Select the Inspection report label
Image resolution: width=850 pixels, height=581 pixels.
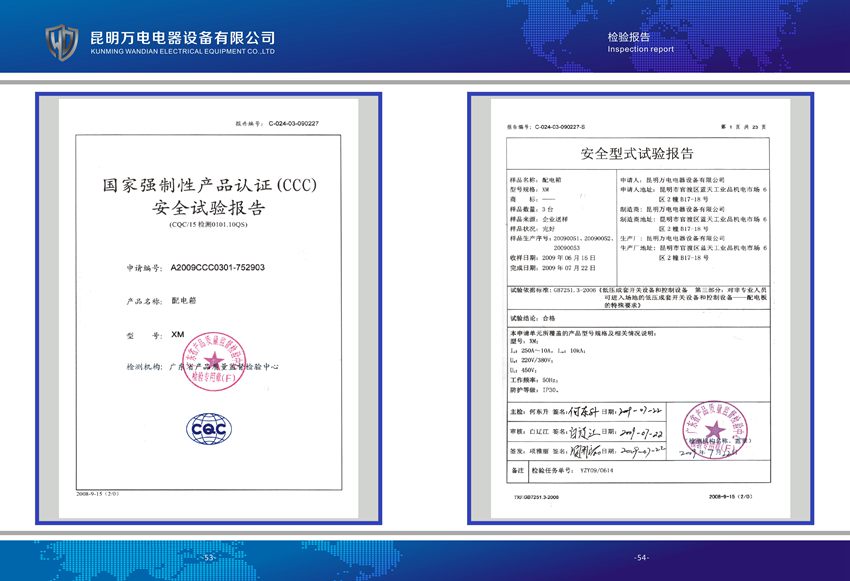[x=640, y=49]
